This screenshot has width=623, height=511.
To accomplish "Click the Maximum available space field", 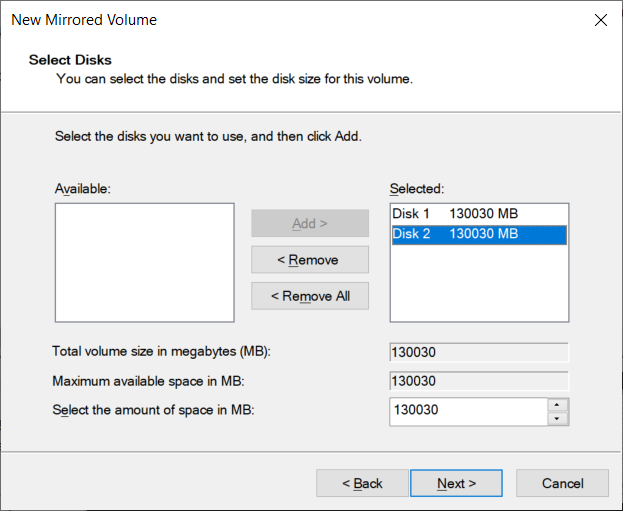I will click(479, 381).
